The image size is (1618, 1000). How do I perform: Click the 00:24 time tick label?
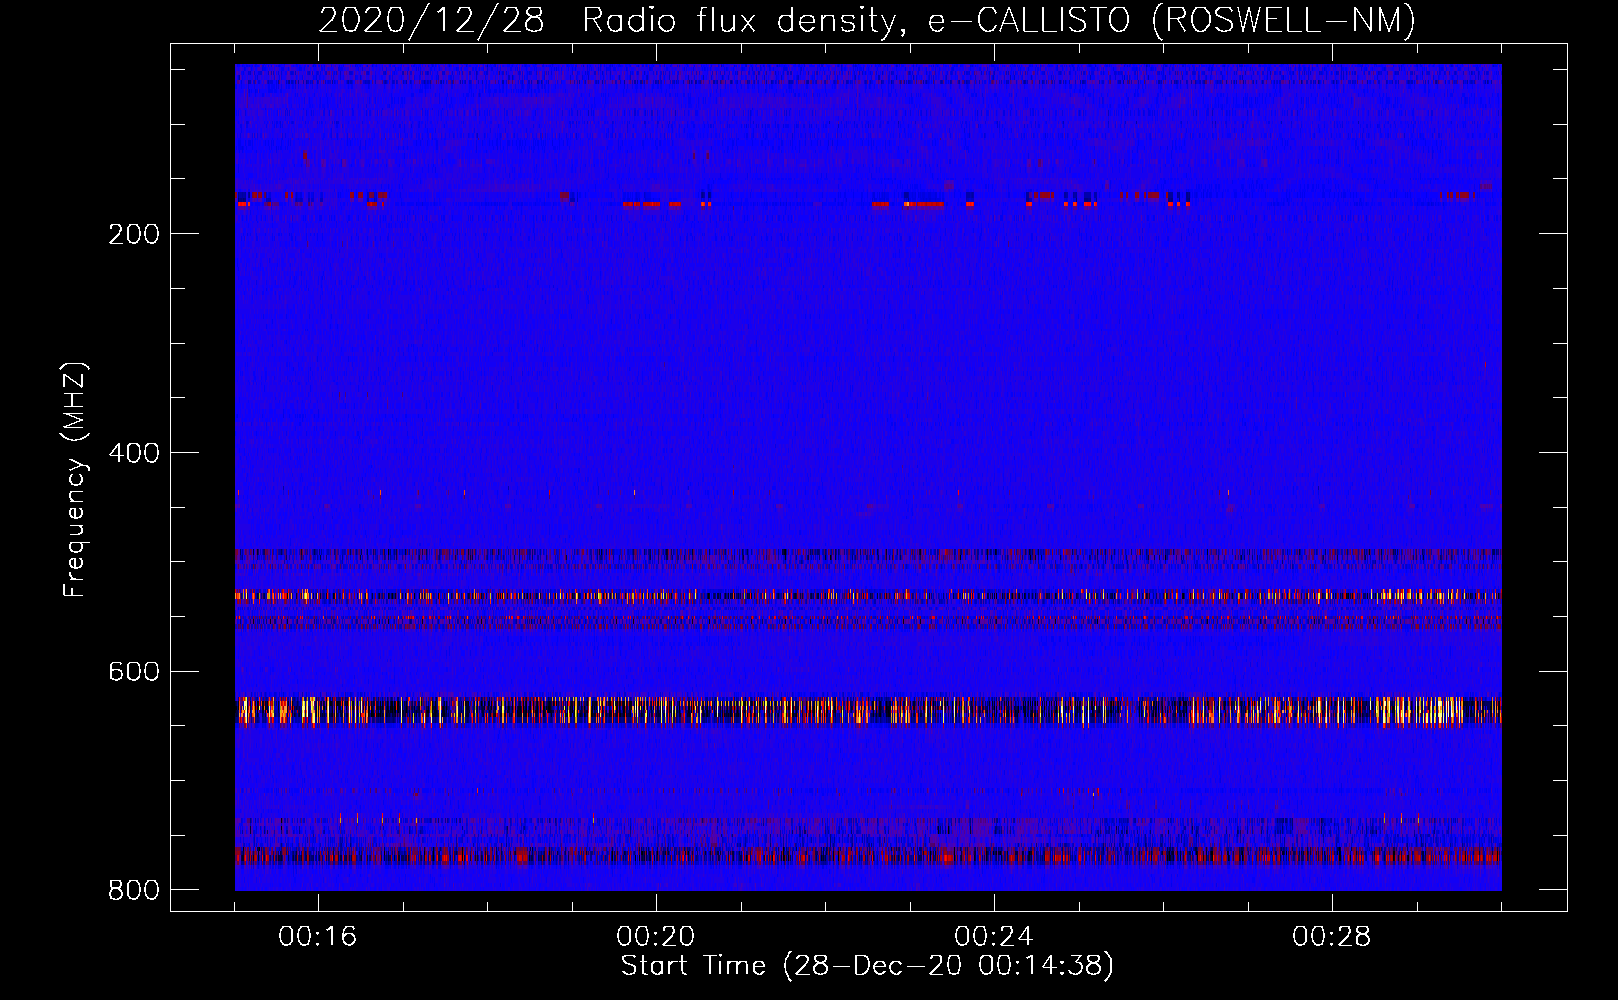point(994,937)
